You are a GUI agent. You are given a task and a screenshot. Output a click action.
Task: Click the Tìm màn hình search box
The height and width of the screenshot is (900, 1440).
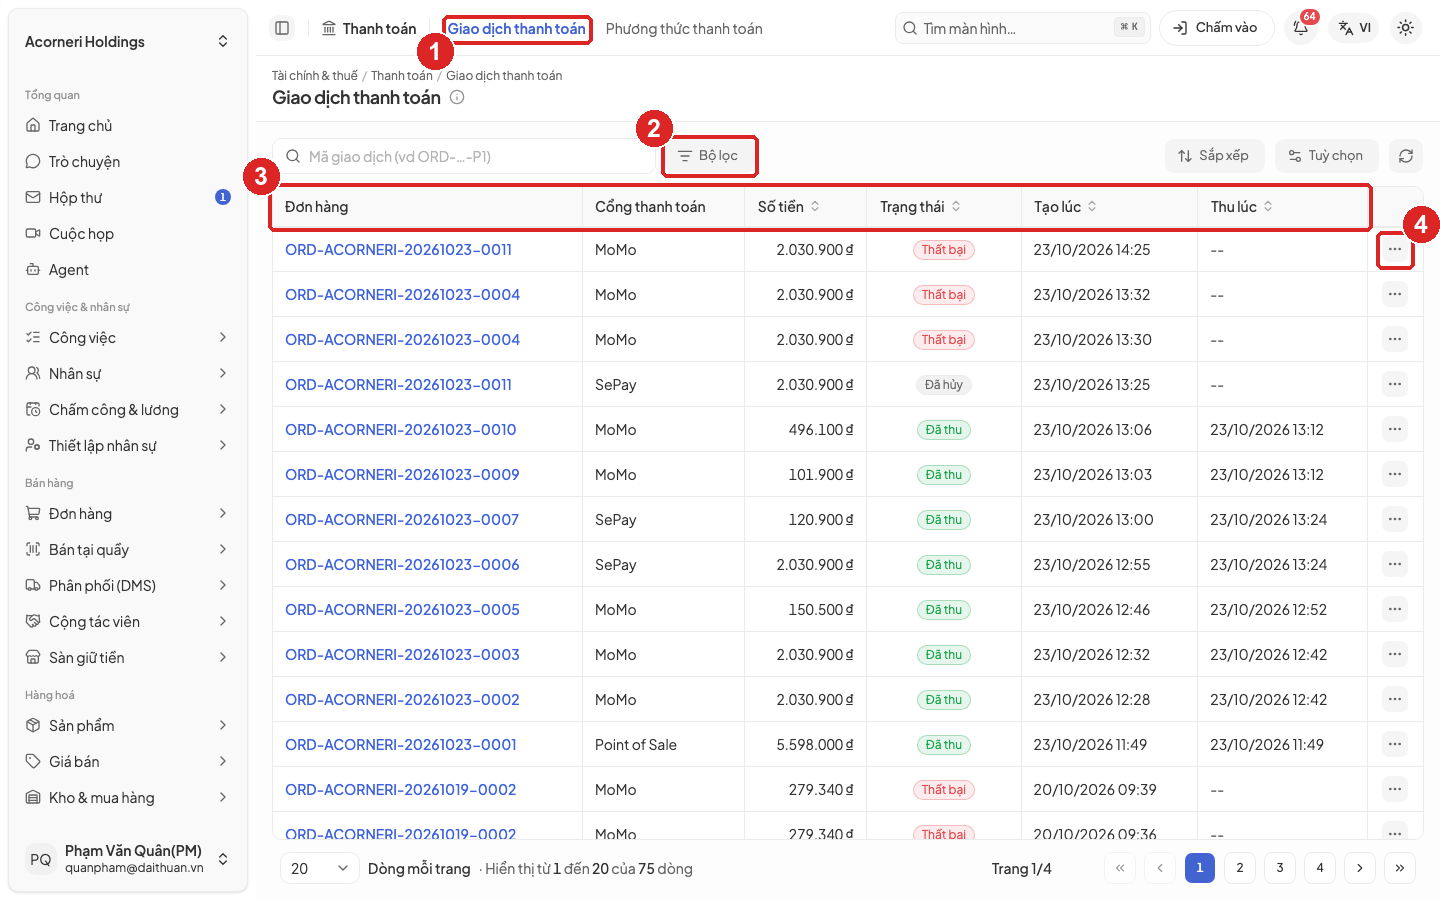click(x=1022, y=28)
